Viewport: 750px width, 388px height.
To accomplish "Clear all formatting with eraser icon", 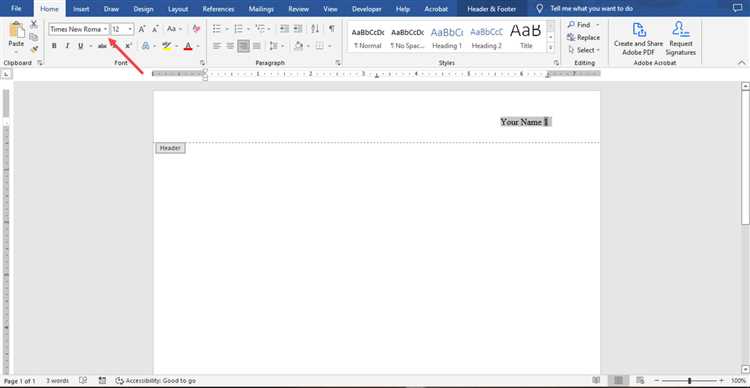I will click(196, 29).
